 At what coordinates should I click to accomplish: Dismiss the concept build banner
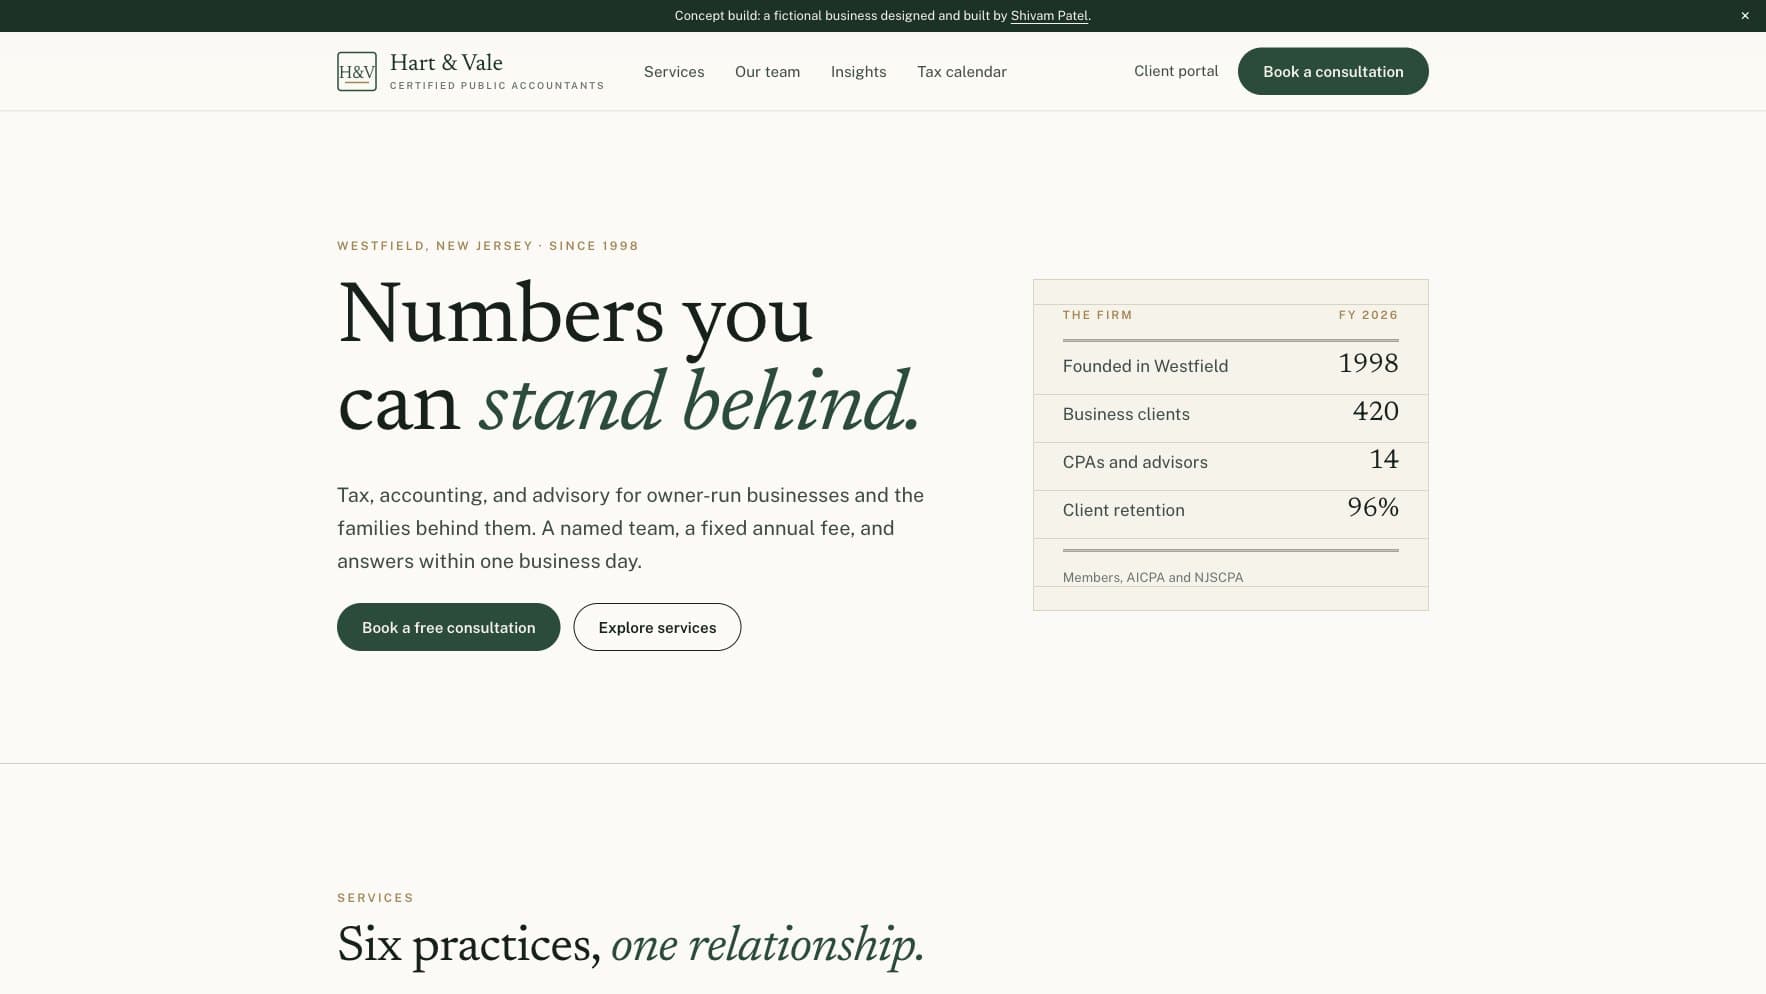pos(1745,16)
